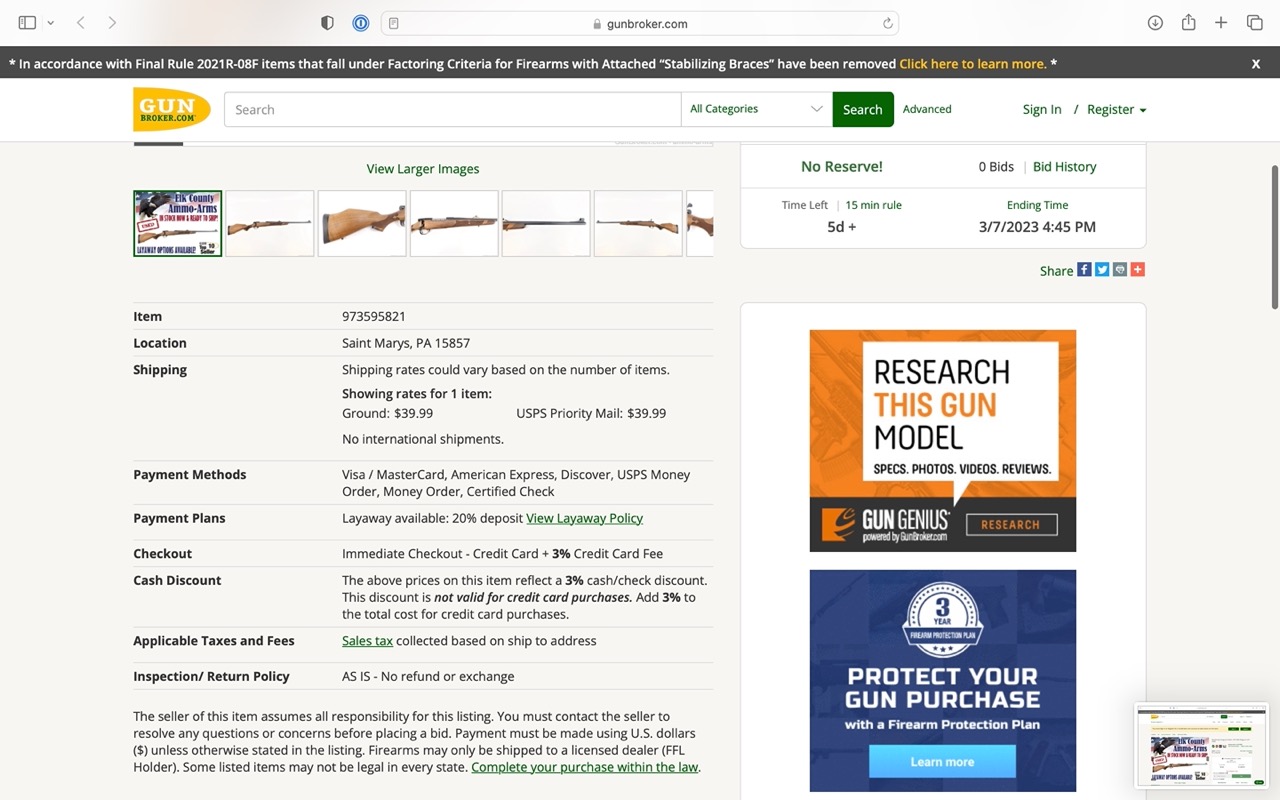Image resolution: width=1280 pixels, height=800 pixels.
Task: Open the privacy shield icon
Action: pyautogui.click(x=327, y=23)
